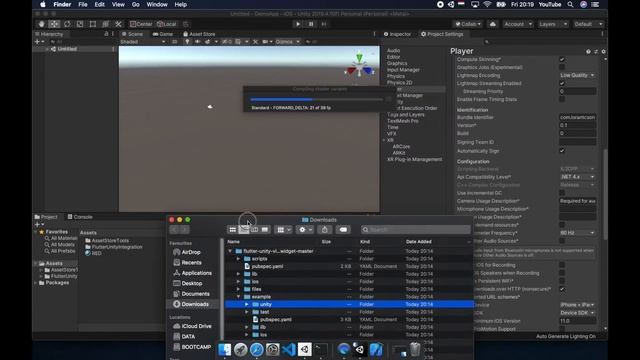Select the Scale tool in Unity toolbar

tap(80, 24)
